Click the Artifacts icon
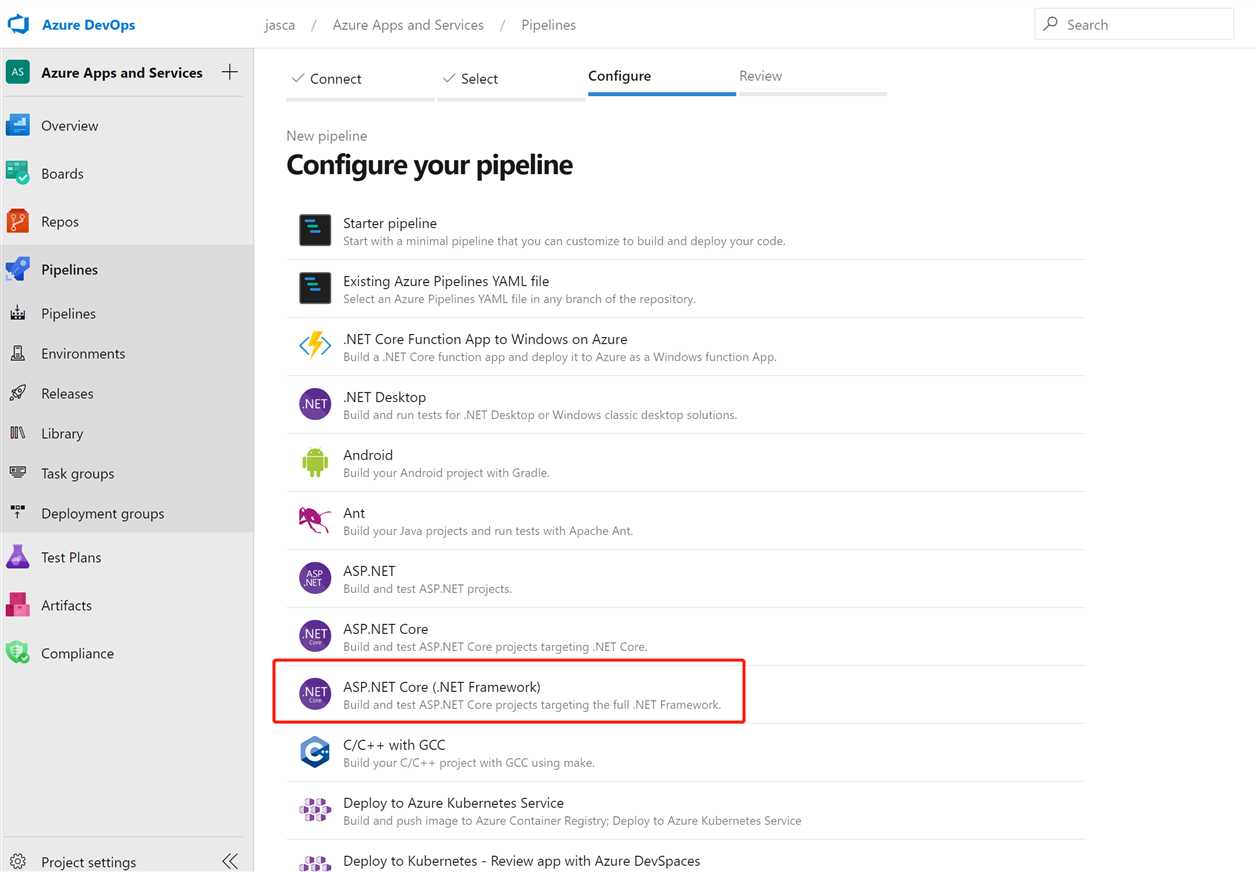 coord(18,605)
